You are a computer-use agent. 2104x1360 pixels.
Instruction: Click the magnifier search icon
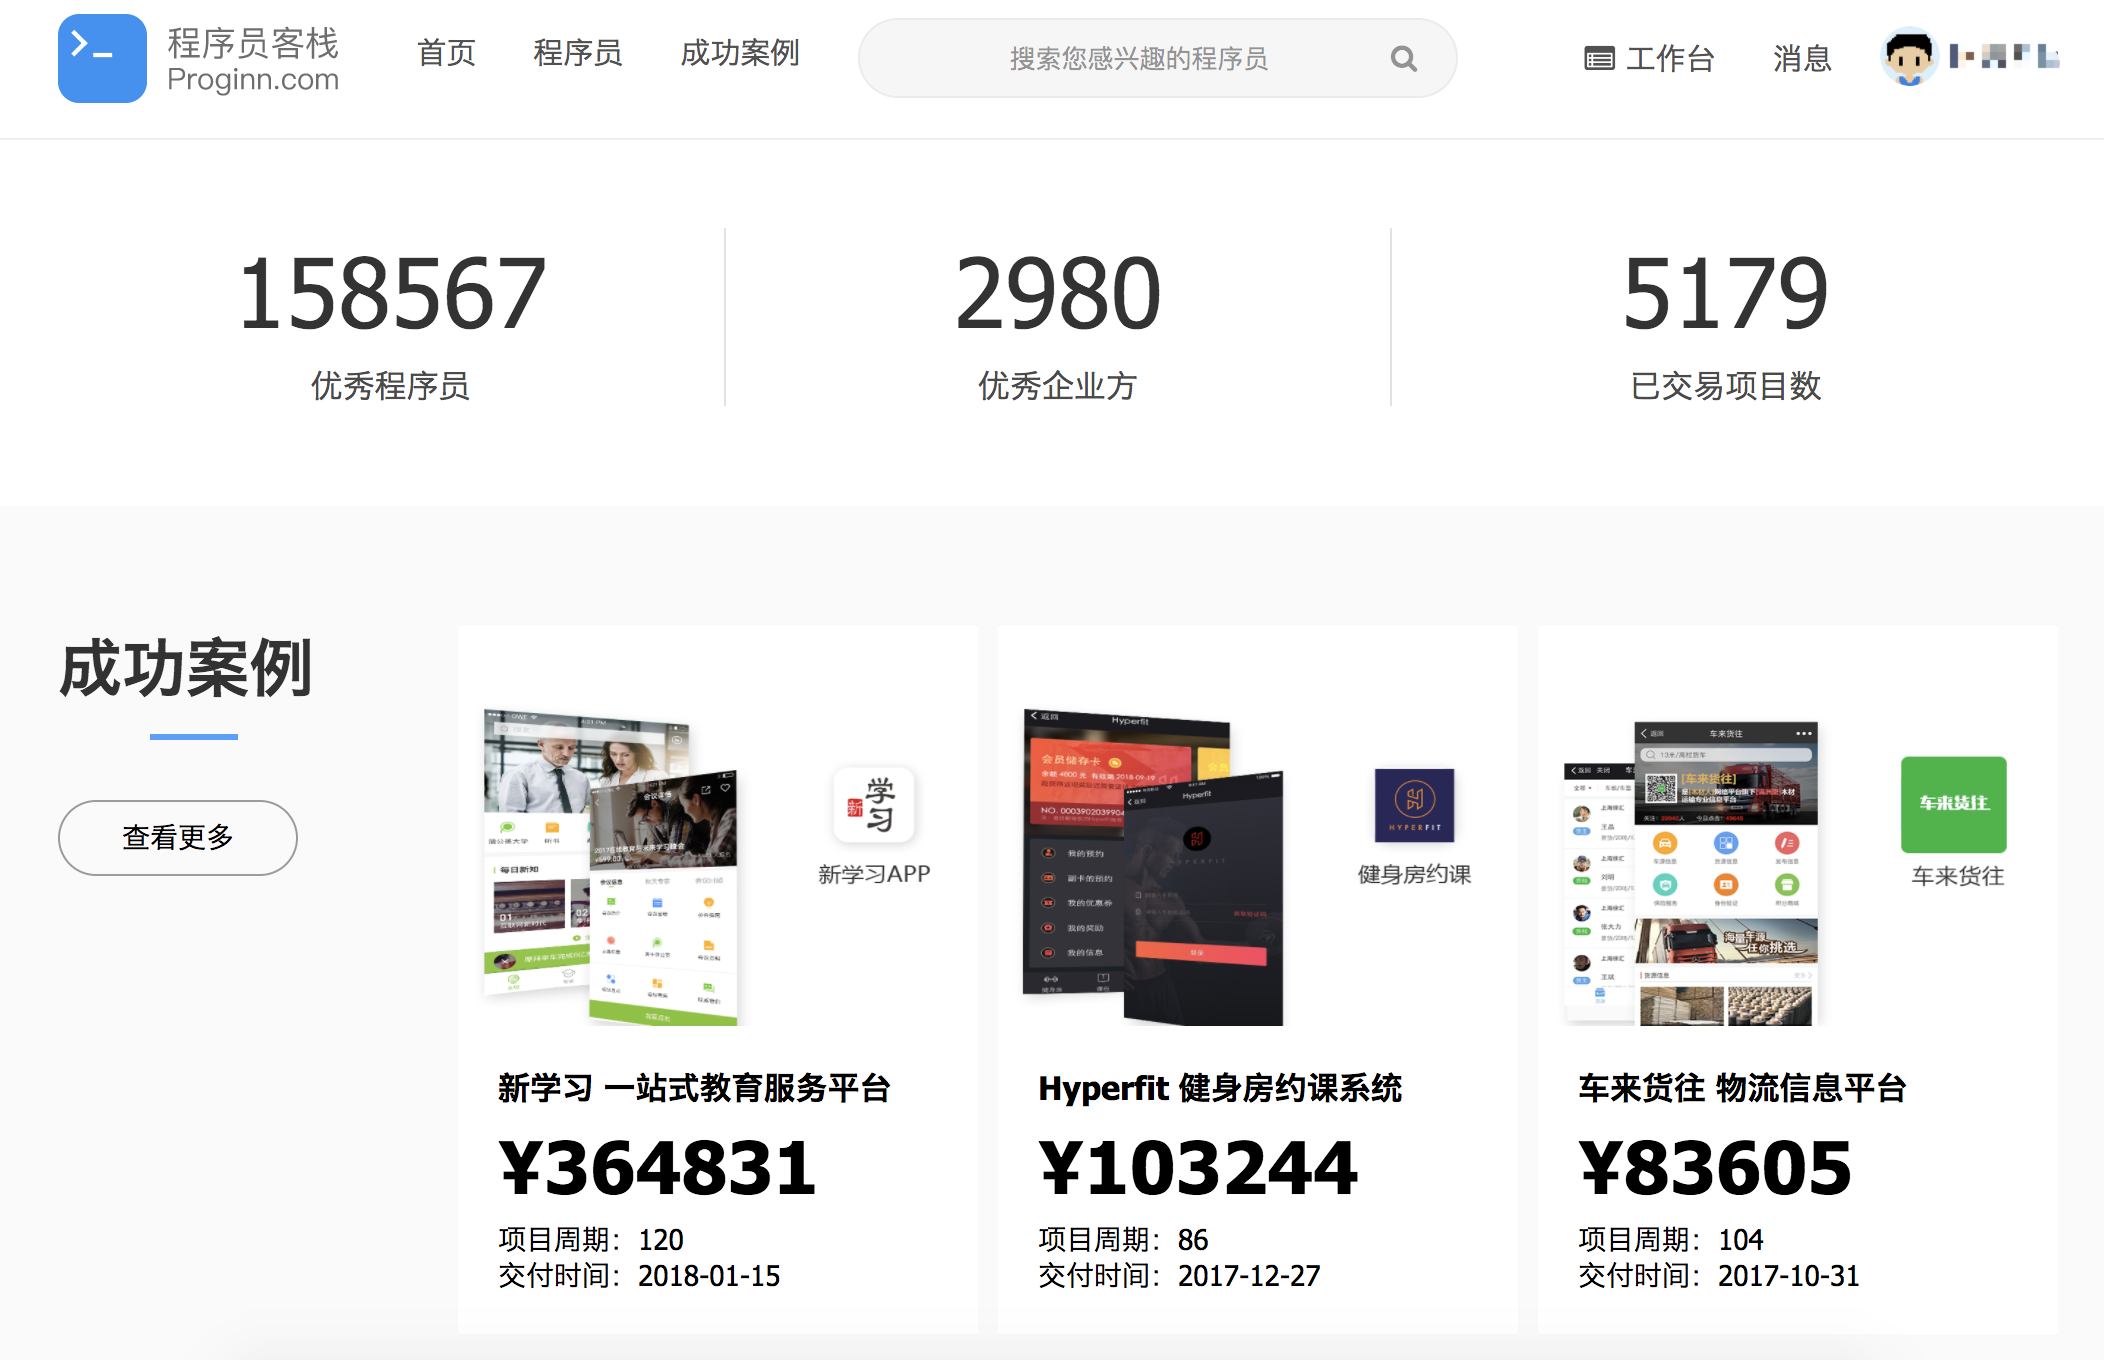[x=1403, y=59]
